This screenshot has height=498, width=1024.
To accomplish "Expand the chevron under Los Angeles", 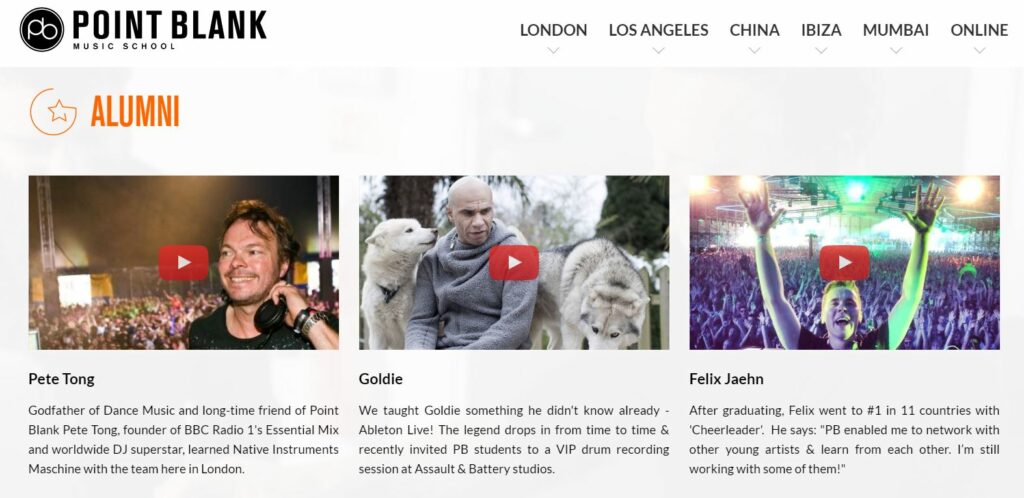I will (x=658, y=50).
